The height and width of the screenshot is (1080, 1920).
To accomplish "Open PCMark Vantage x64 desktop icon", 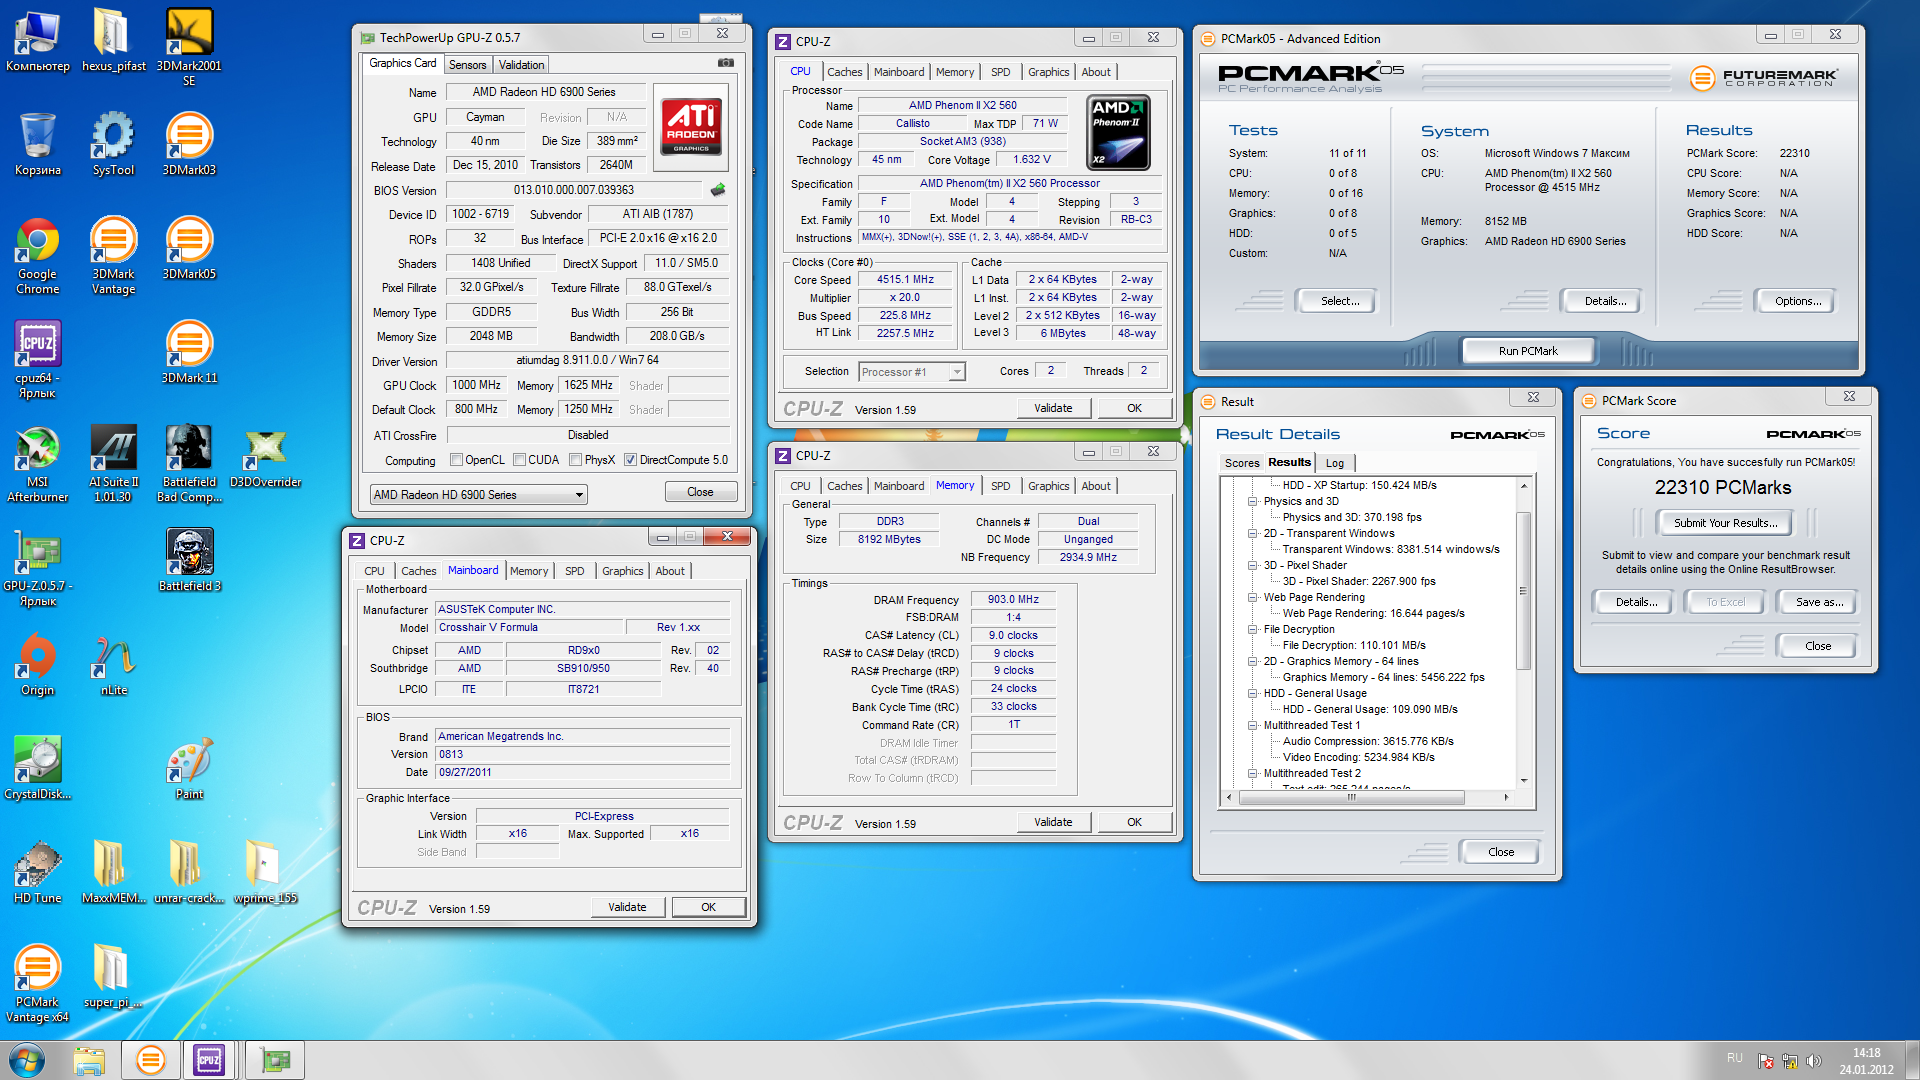I will click(38, 983).
